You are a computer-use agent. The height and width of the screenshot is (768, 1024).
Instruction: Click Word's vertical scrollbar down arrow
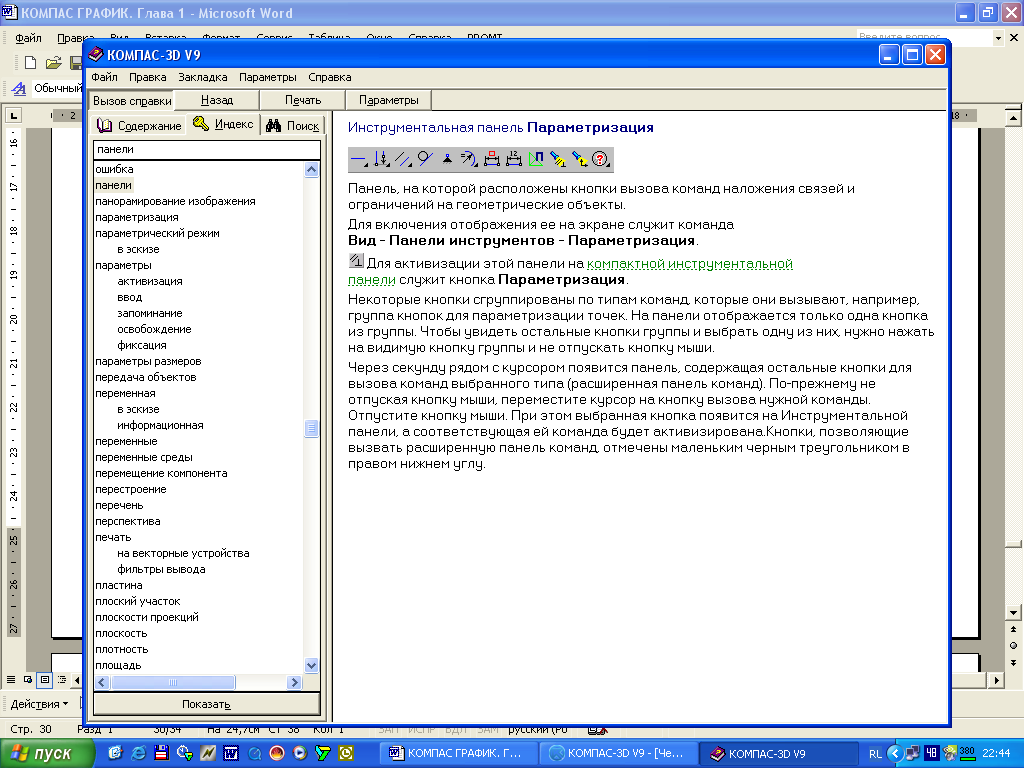coord(1013,613)
